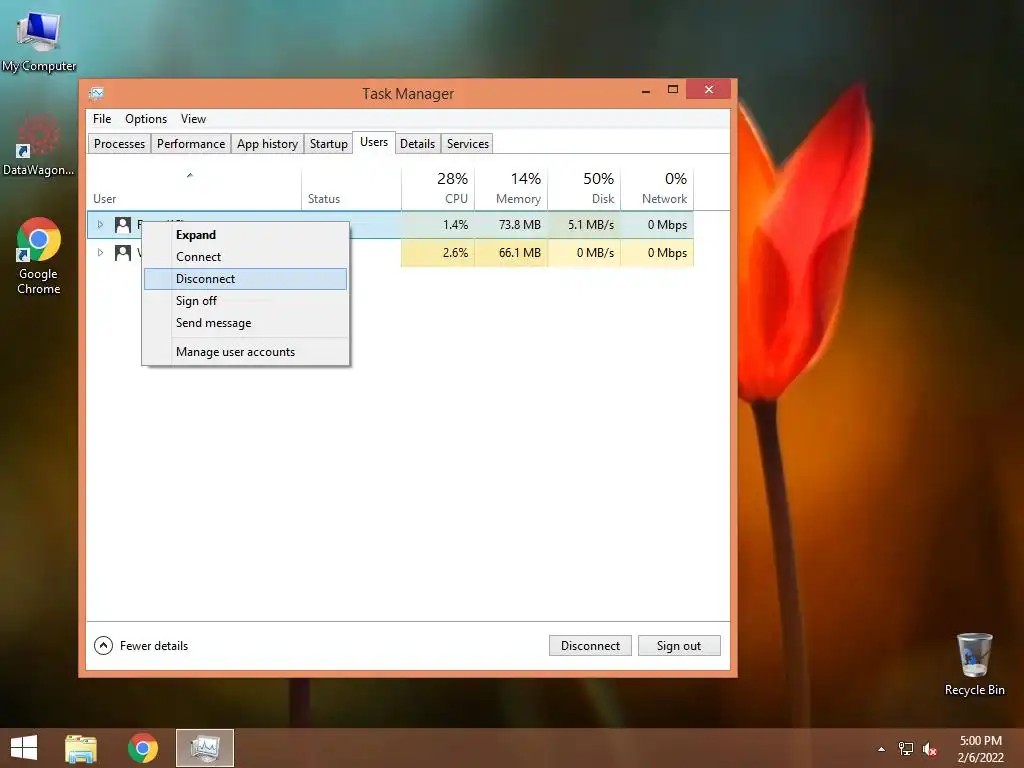Click the second user's avatar icon
Image resolution: width=1024 pixels, height=768 pixels.
pyautogui.click(x=123, y=253)
